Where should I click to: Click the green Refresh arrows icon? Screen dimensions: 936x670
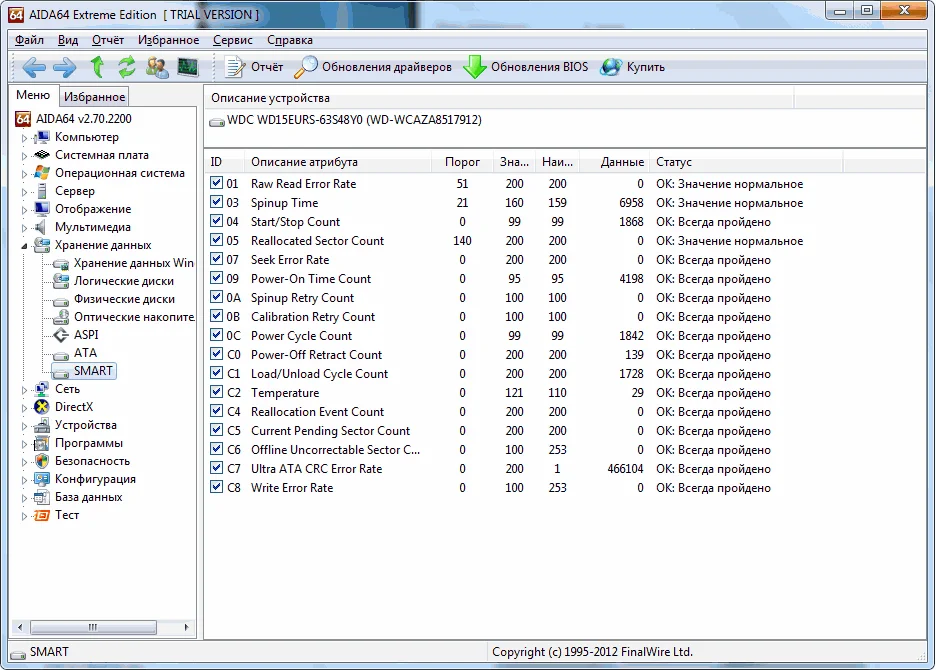tap(126, 67)
